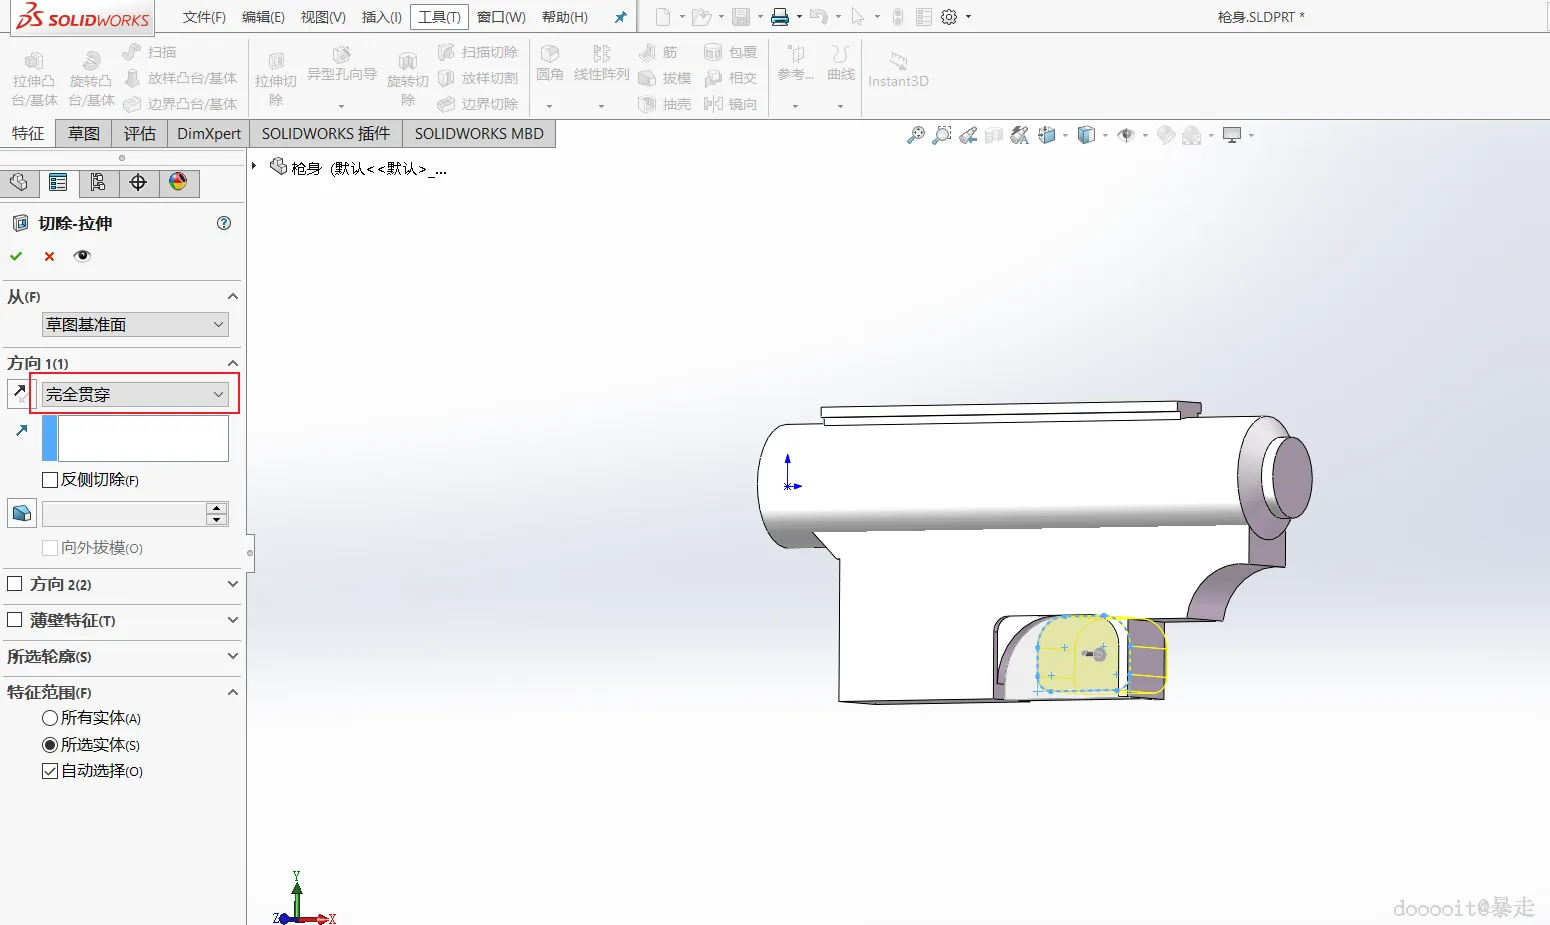
Task: Open the DimXpertManager crosshair tab icon
Action: pos(138,182)
